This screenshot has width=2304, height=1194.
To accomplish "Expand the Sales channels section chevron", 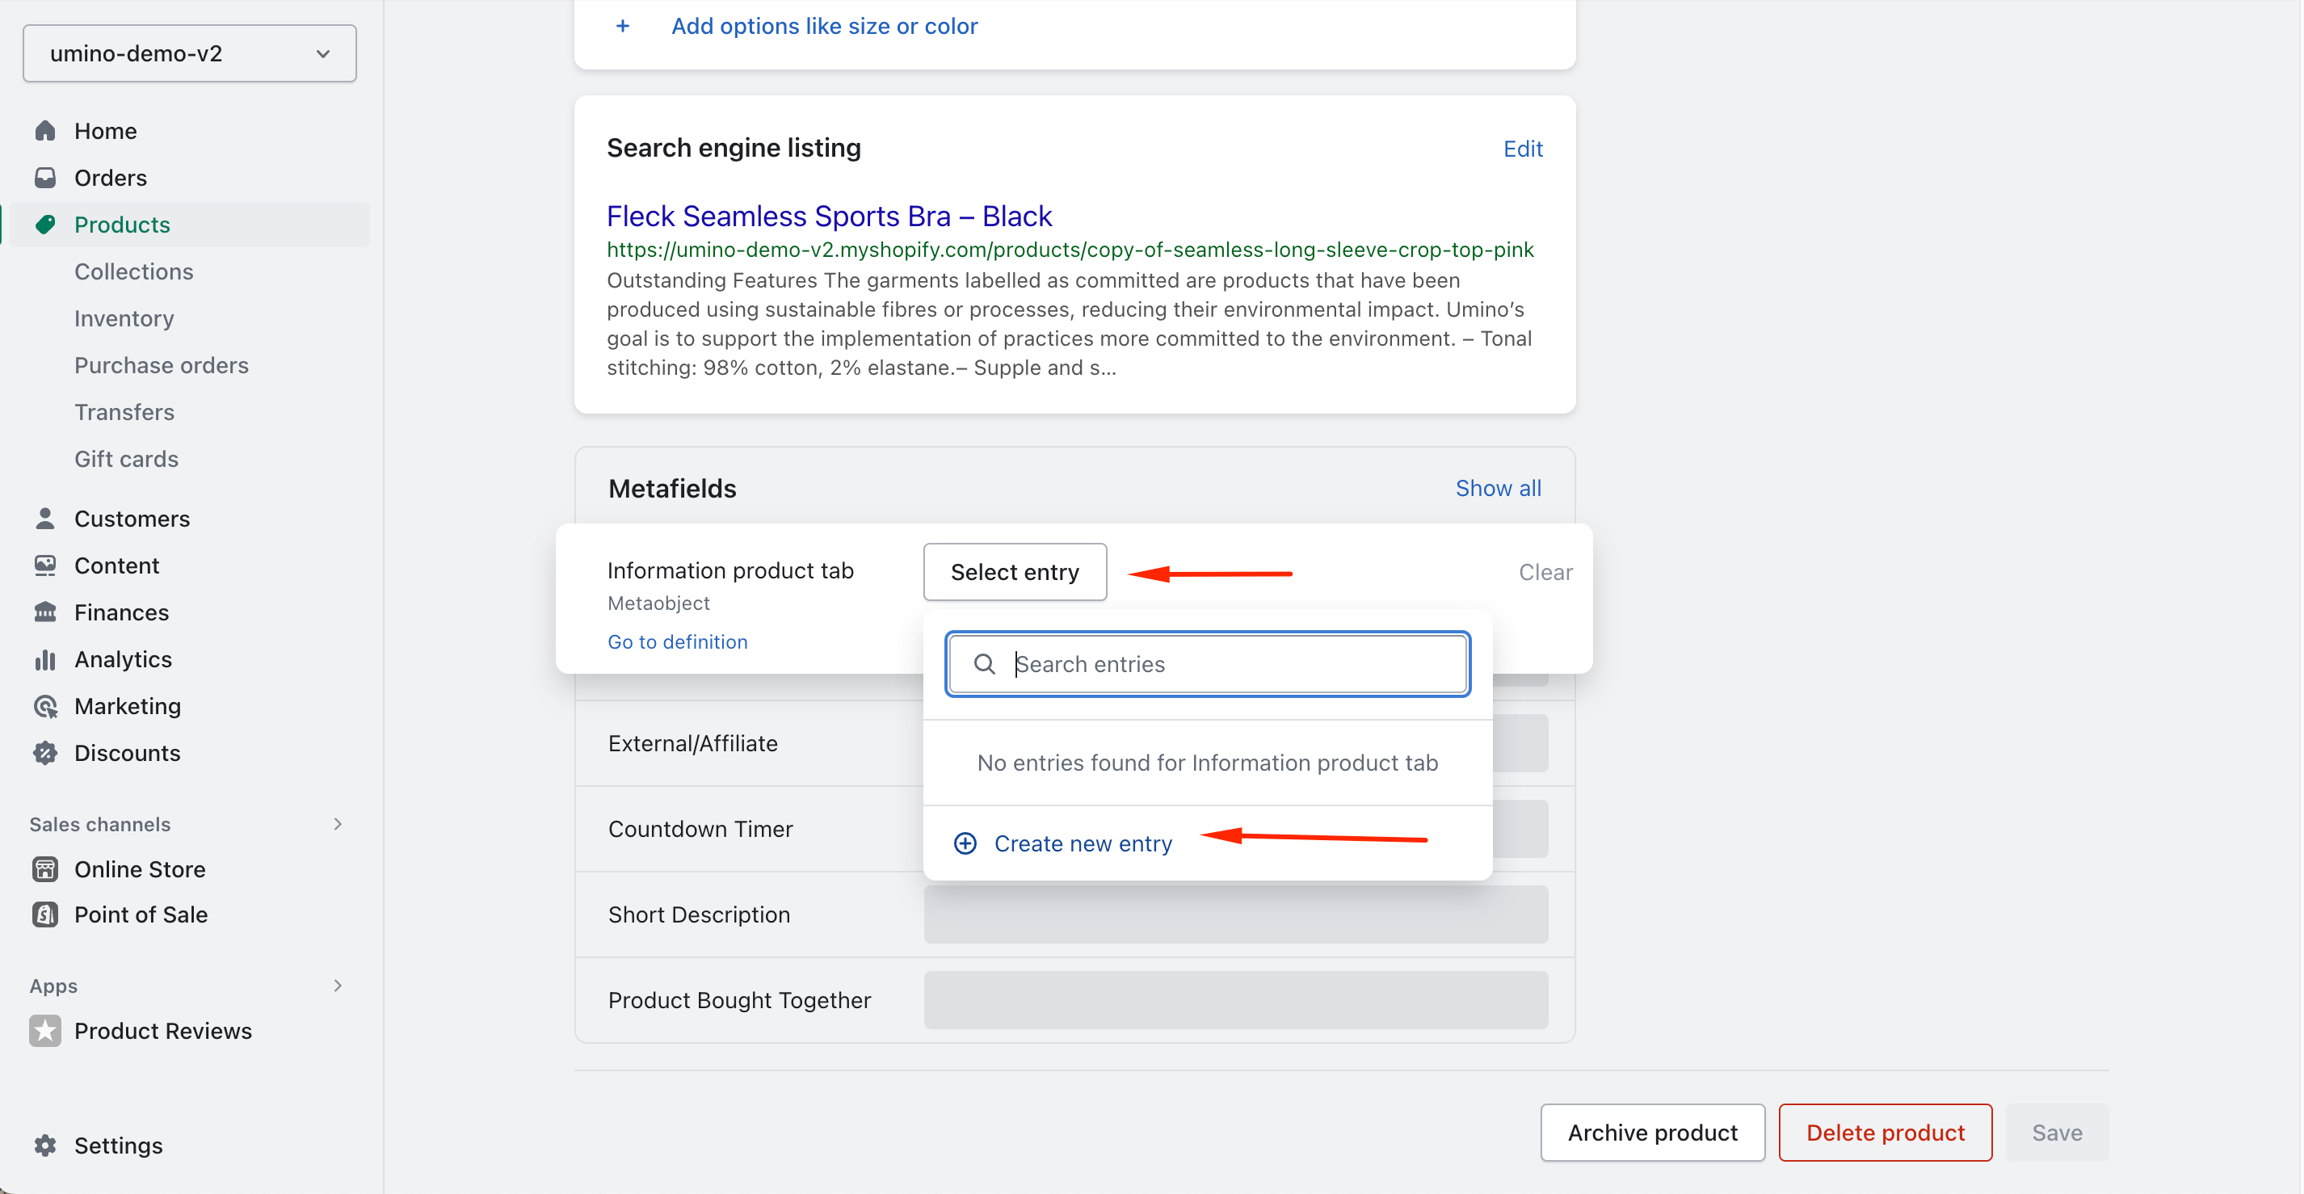I will (x=338, y=824).
